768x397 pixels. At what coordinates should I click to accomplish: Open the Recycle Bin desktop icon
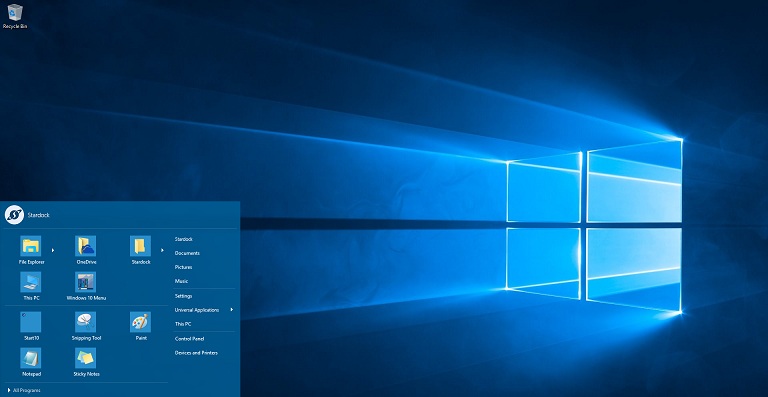click(x=15, y=16)
